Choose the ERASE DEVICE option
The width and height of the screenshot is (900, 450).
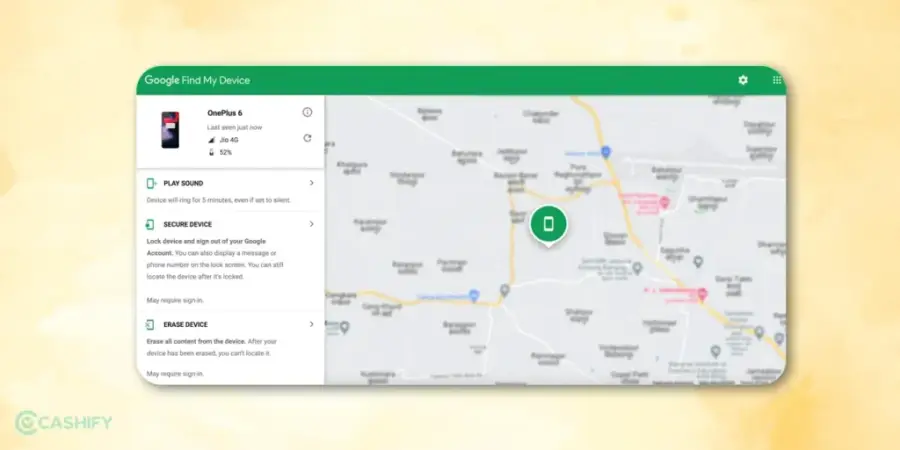click(186, 325)
